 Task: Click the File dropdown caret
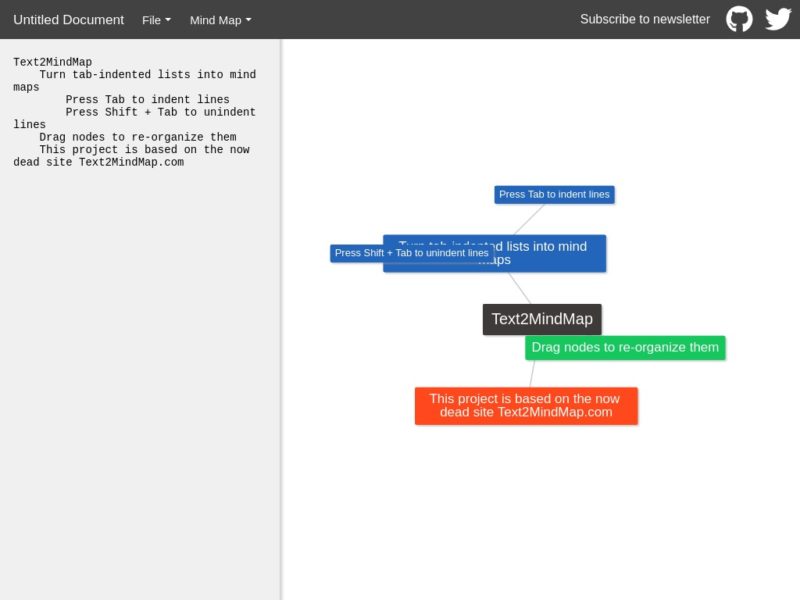coord(167,19)
